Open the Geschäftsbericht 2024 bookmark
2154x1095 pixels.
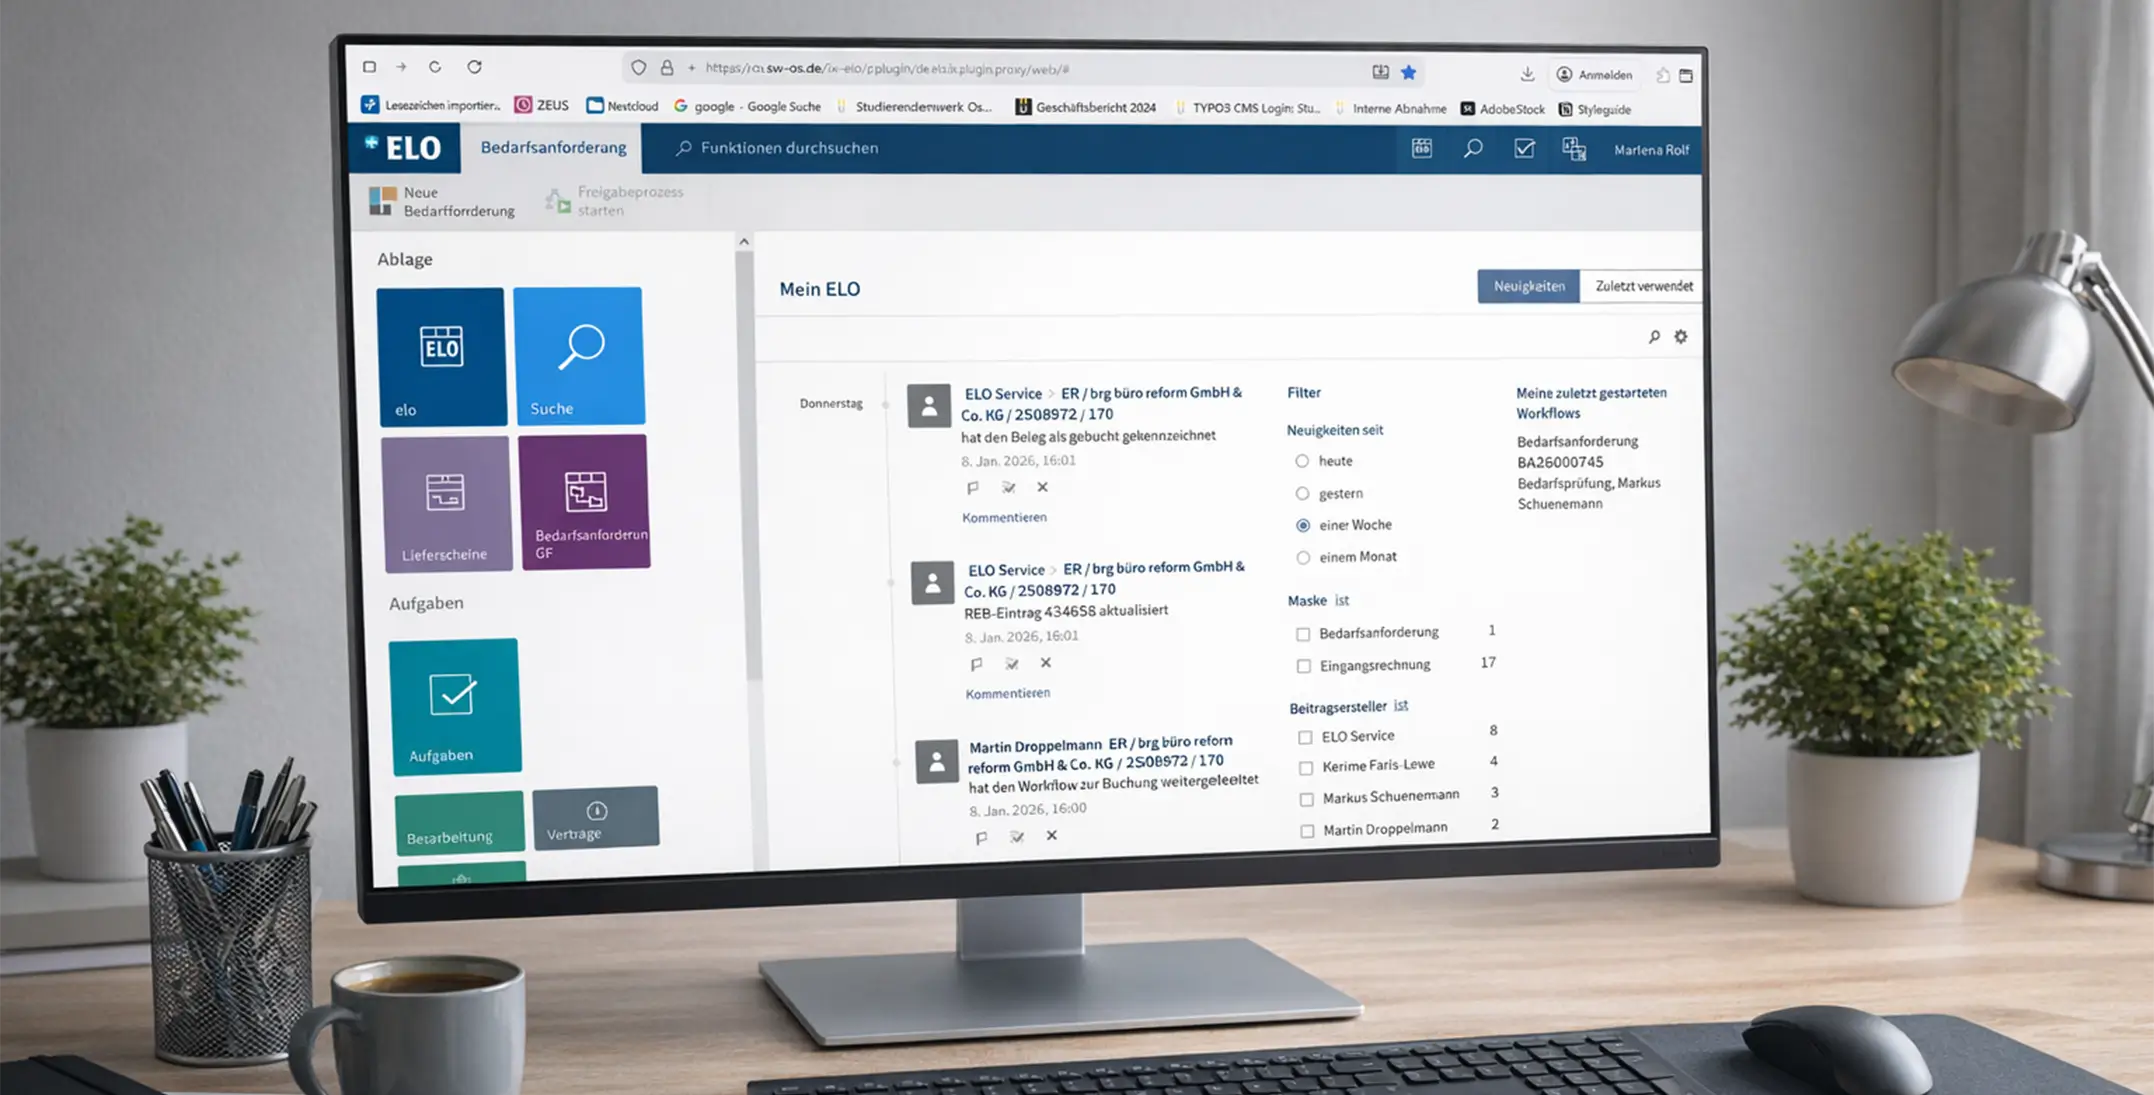pyautogui.click(x=1086, y=107)
